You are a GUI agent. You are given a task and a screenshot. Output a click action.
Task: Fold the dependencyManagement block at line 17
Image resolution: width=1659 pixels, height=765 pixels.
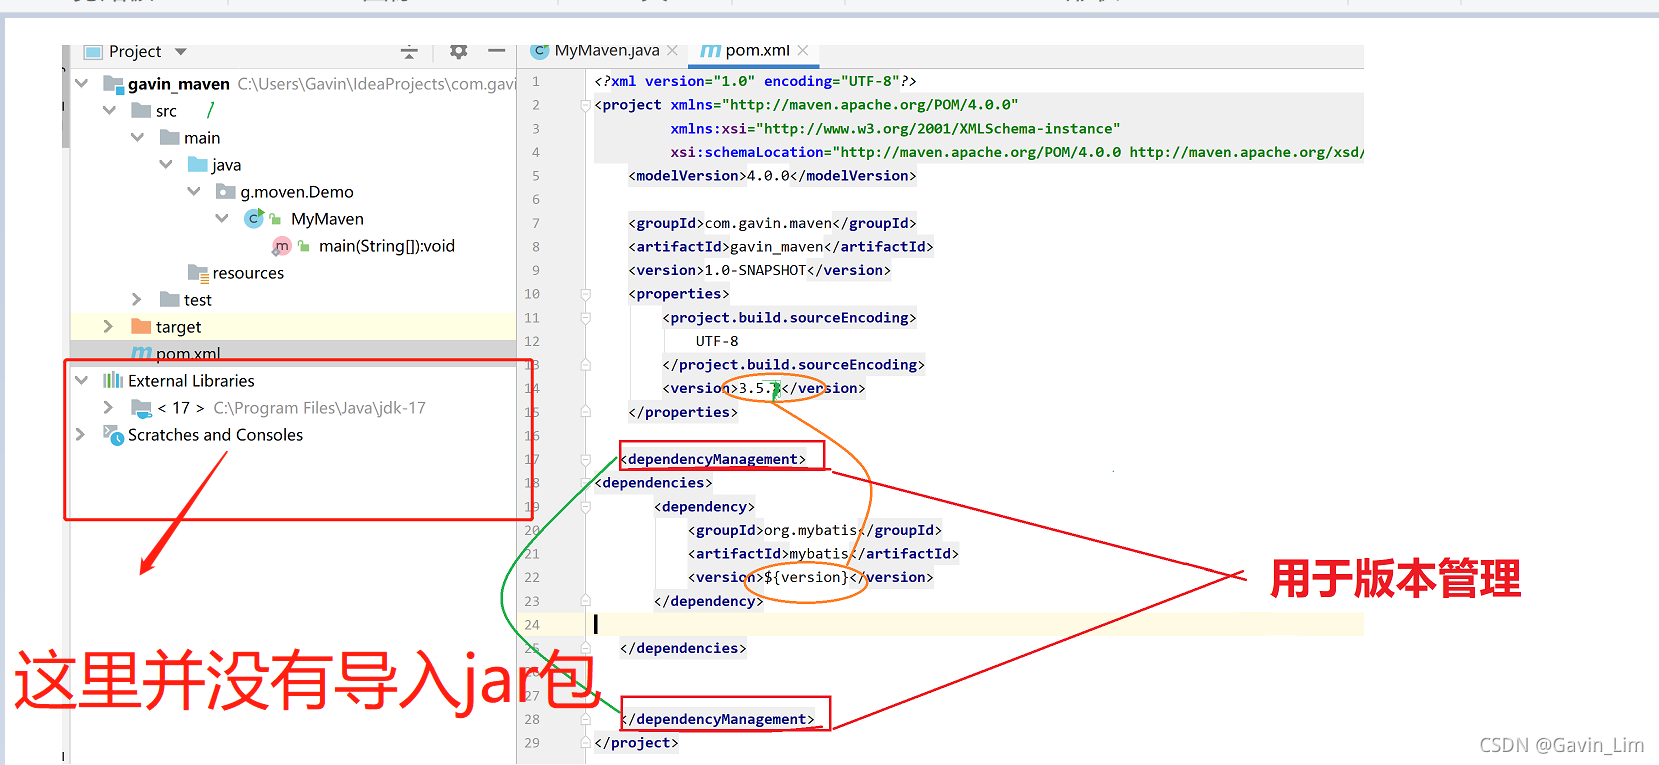click(x=585, y=460)
